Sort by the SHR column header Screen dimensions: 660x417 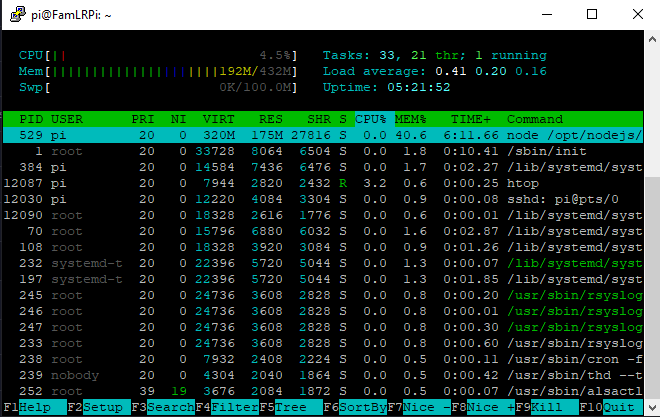coord(319,120)
